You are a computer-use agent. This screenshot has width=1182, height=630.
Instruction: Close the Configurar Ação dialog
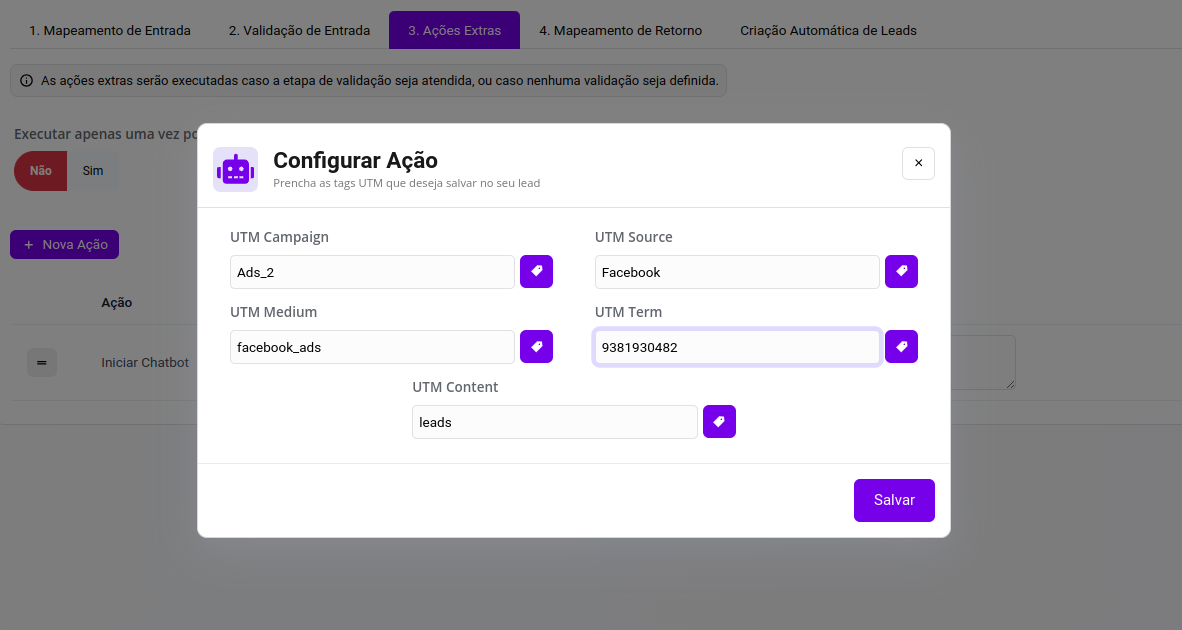tap(918, 163)
